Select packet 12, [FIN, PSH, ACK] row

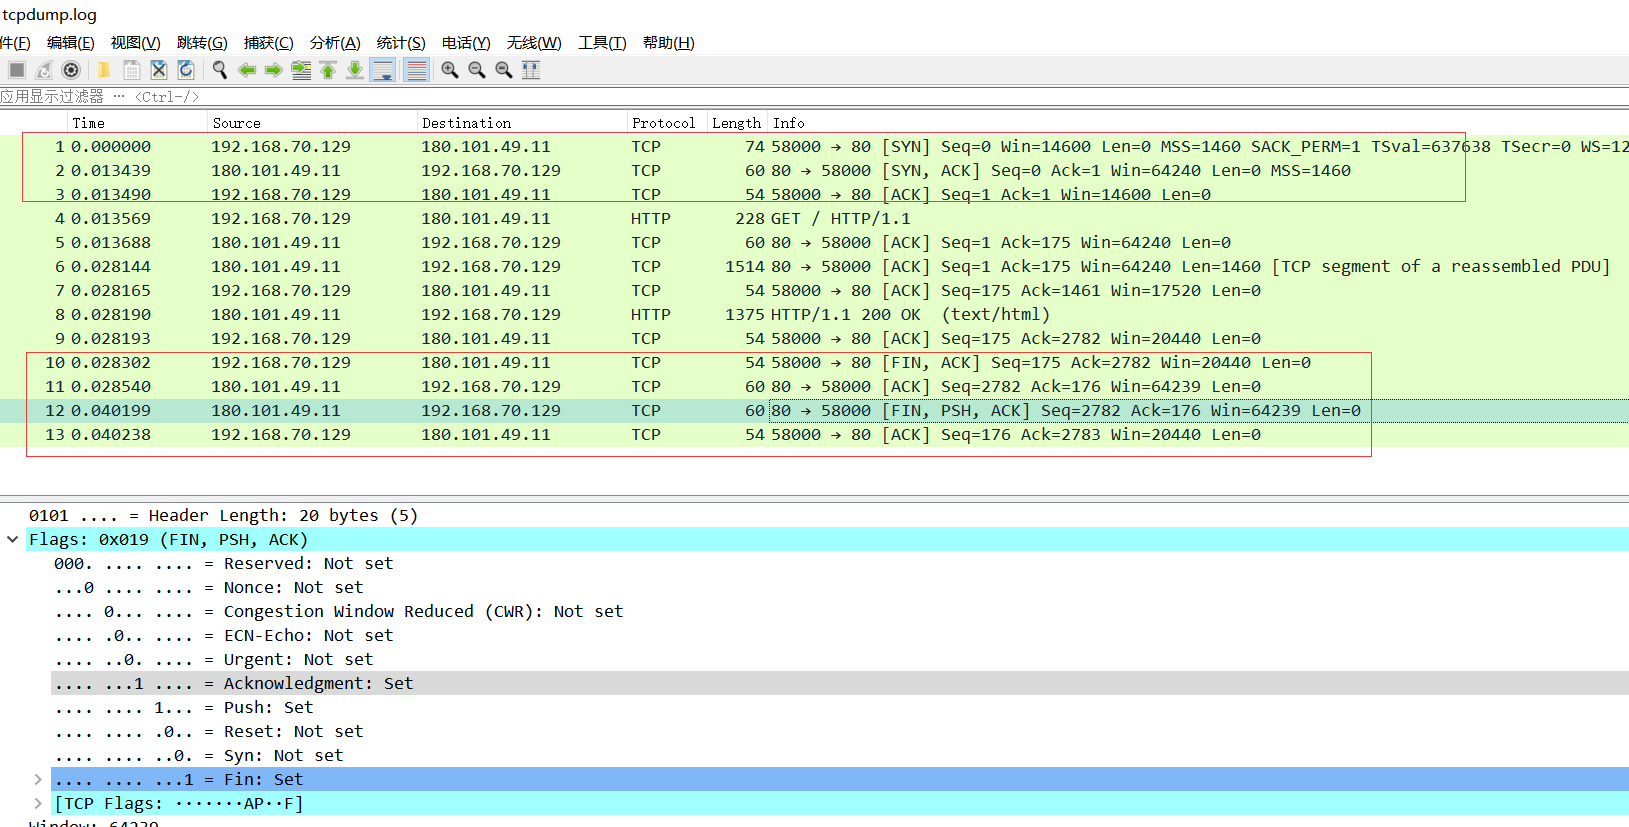click(x=814, y=411)
